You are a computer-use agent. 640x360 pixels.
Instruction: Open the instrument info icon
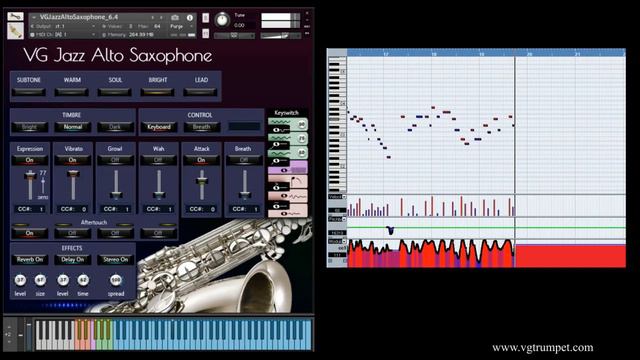(x=189, y=18)
